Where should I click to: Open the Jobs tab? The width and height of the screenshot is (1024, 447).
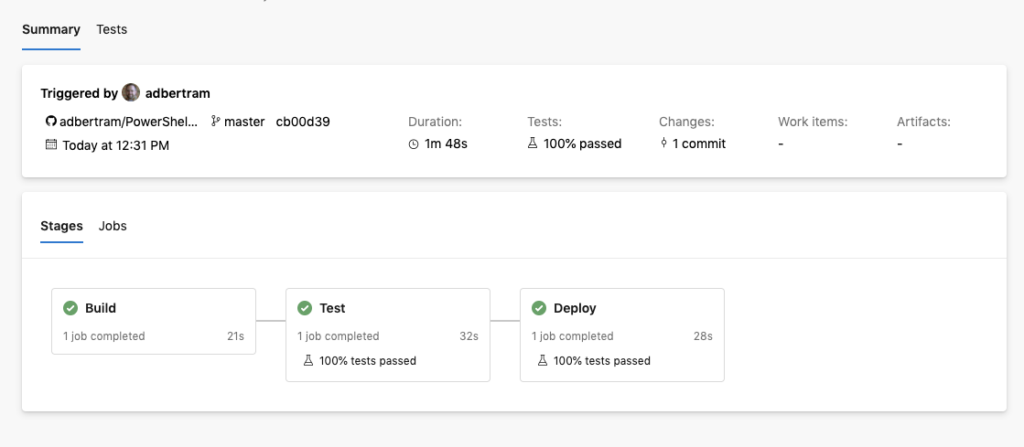coord(112,226)
